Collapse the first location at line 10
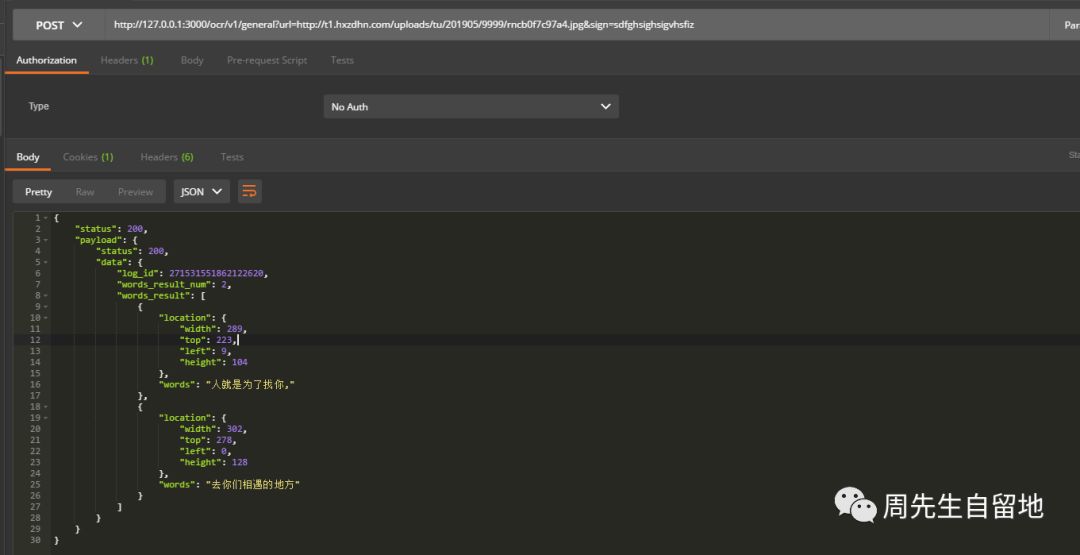 (45, 317)
